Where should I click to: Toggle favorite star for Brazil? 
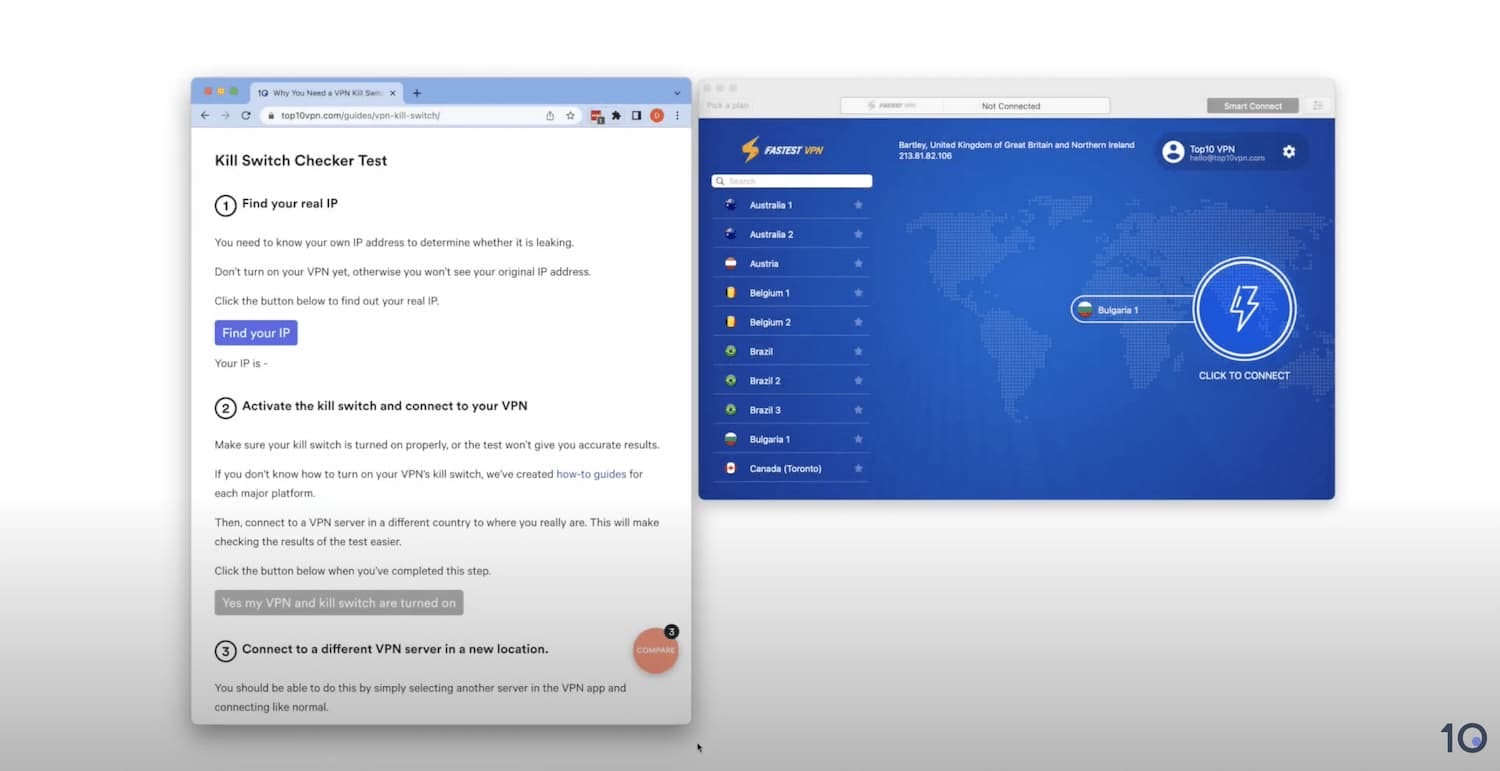[x=858, y=351]
